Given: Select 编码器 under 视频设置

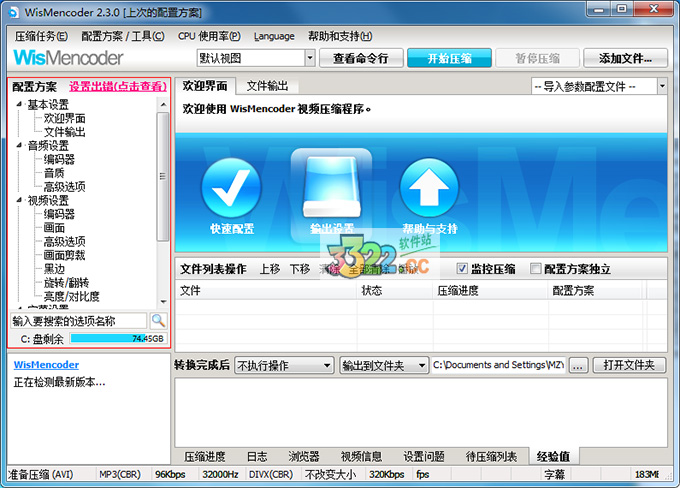Looking at the screenshot, I should point(59,214).
